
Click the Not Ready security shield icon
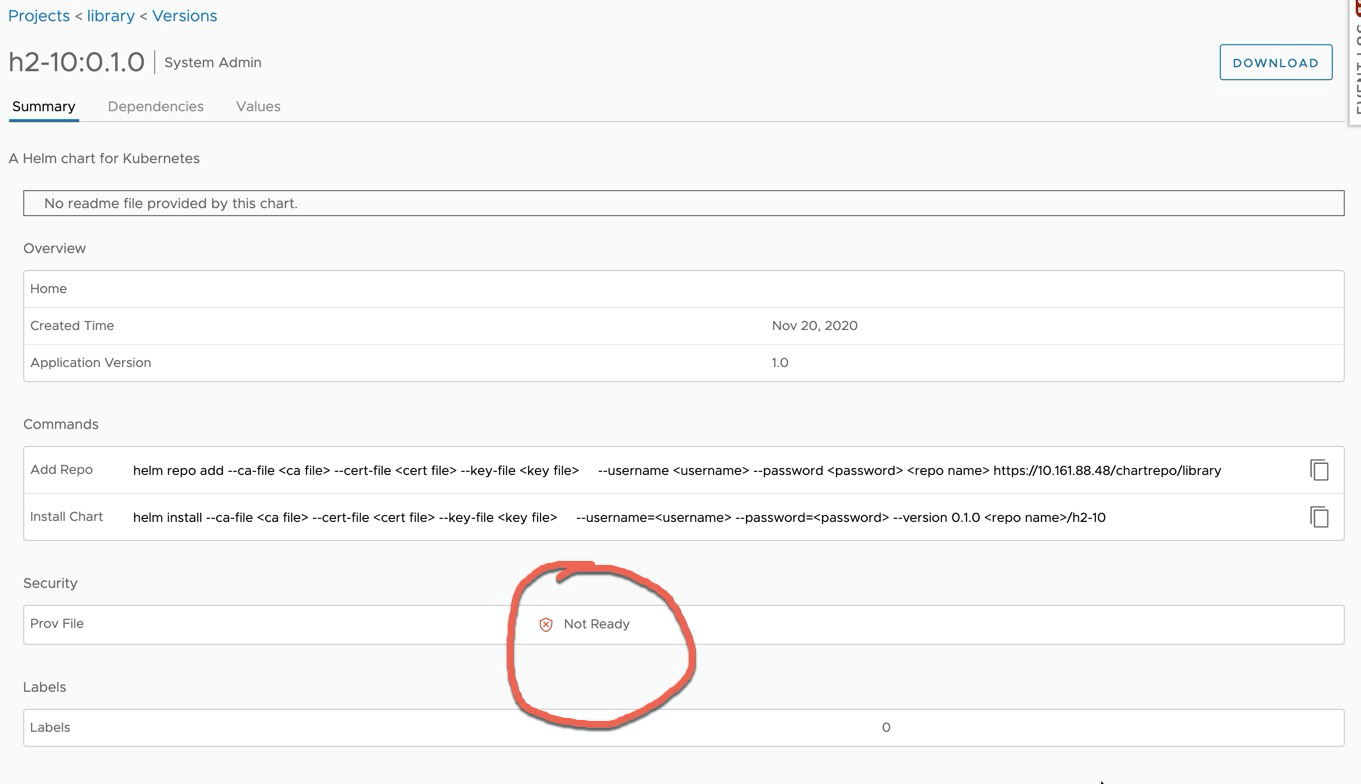546,623
